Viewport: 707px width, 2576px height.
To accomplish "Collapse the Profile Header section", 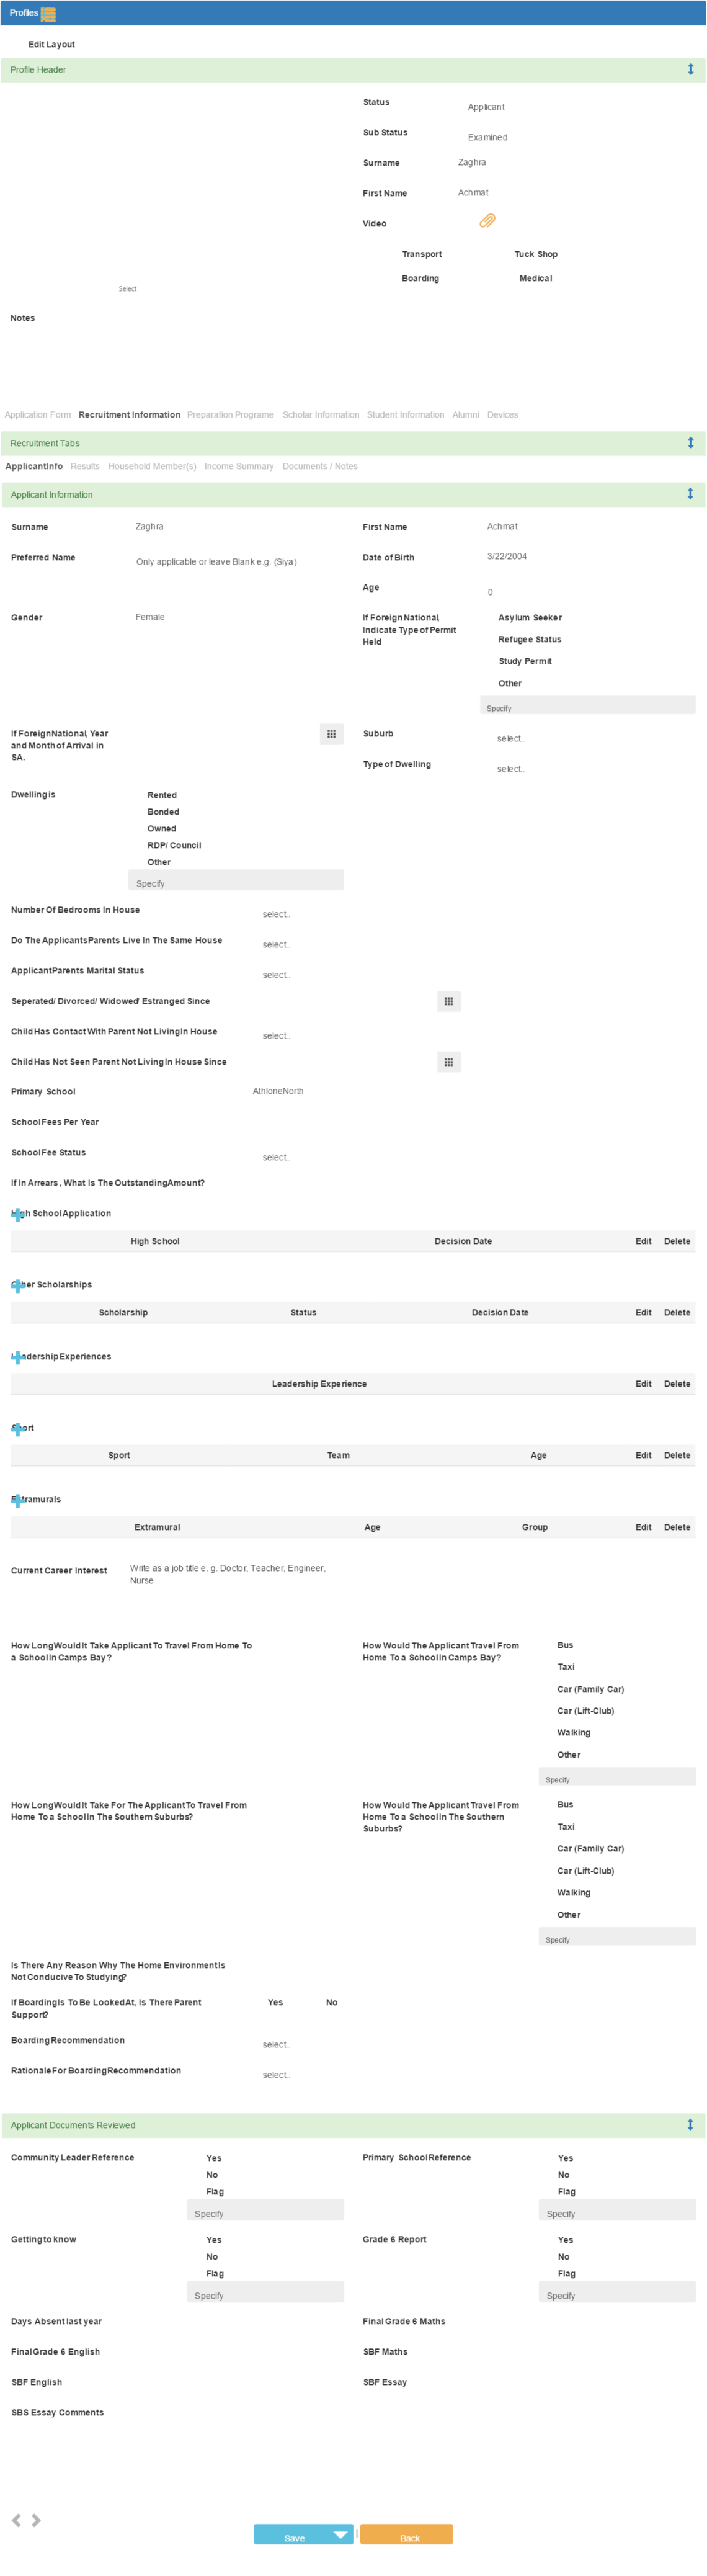I will pos(690,70).
